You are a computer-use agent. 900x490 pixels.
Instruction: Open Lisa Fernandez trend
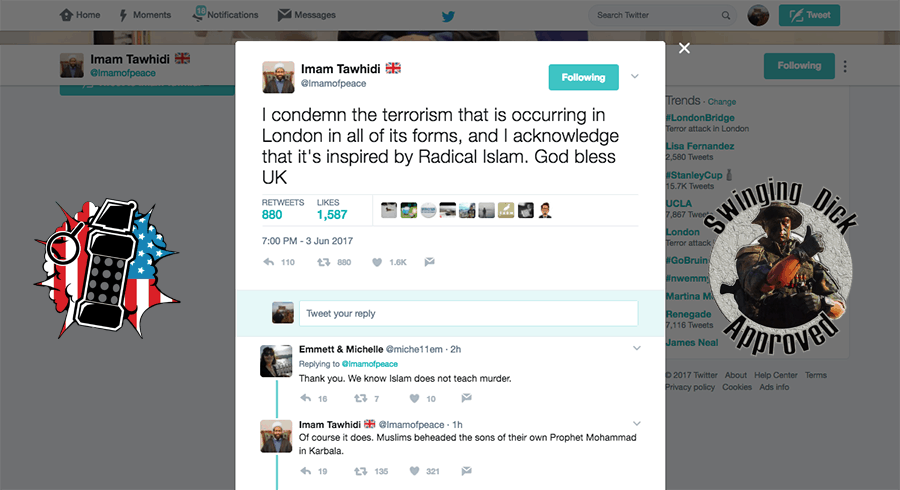point(700,146)
